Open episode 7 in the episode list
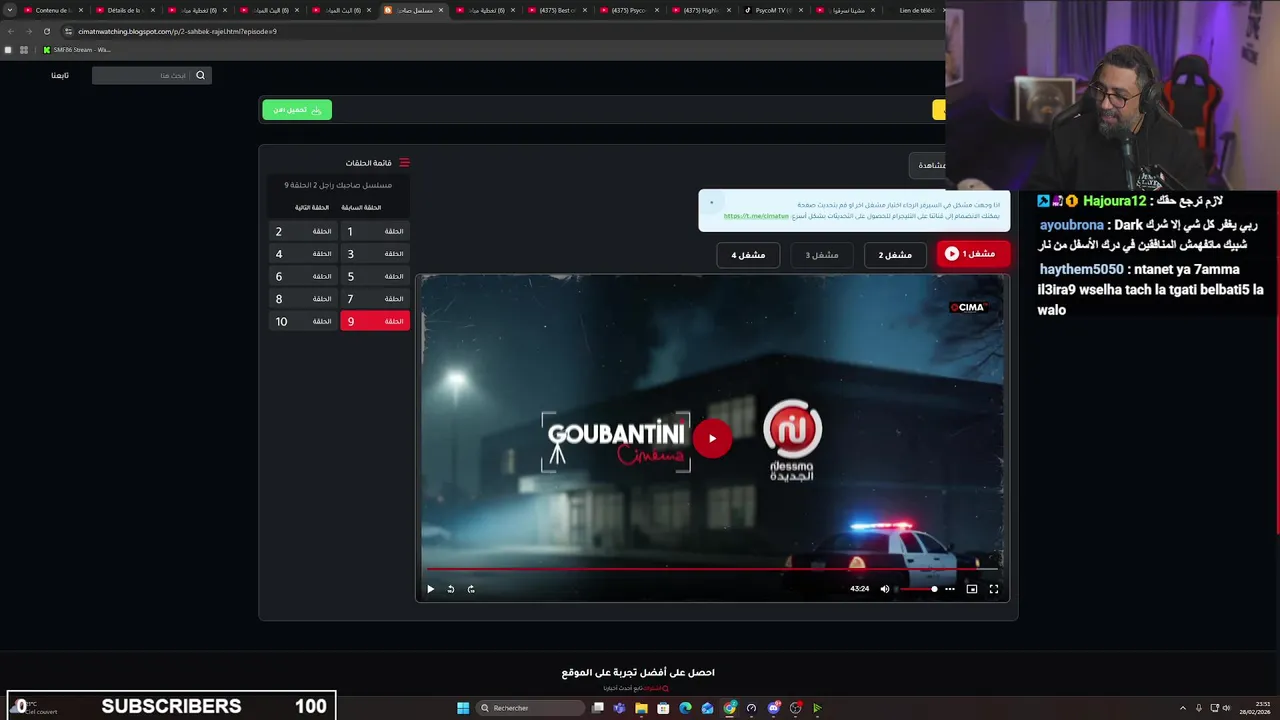This screenshot has height=720, width=1280. (375, 299)
